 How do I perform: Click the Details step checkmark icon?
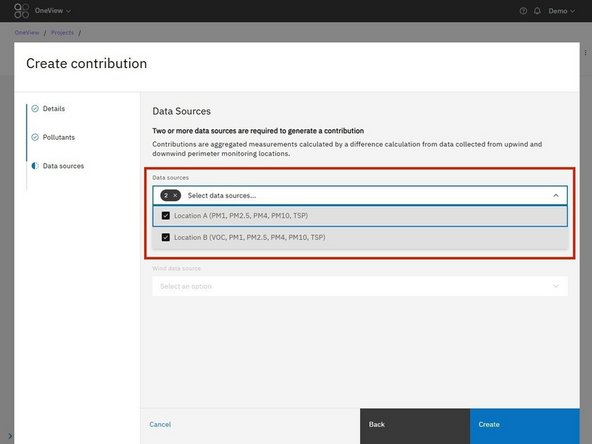pyautogui.click(x=35, y=109)
